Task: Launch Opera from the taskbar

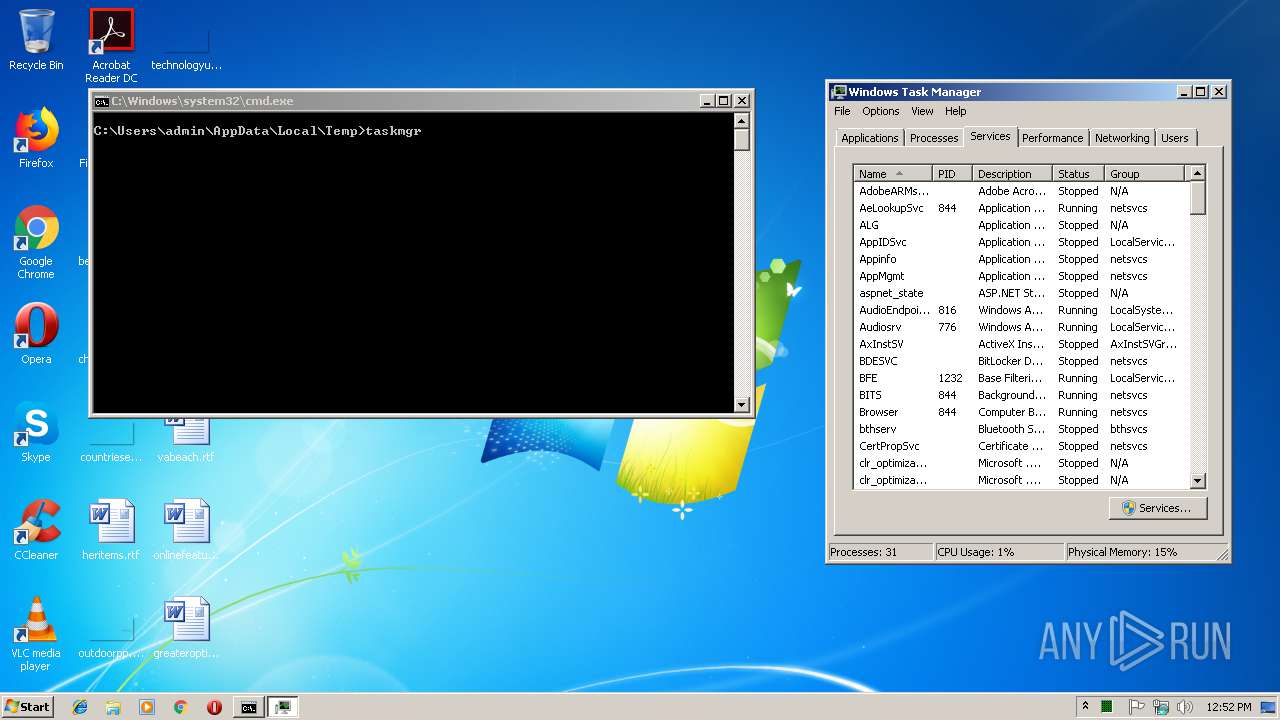Action: [214, 707]
